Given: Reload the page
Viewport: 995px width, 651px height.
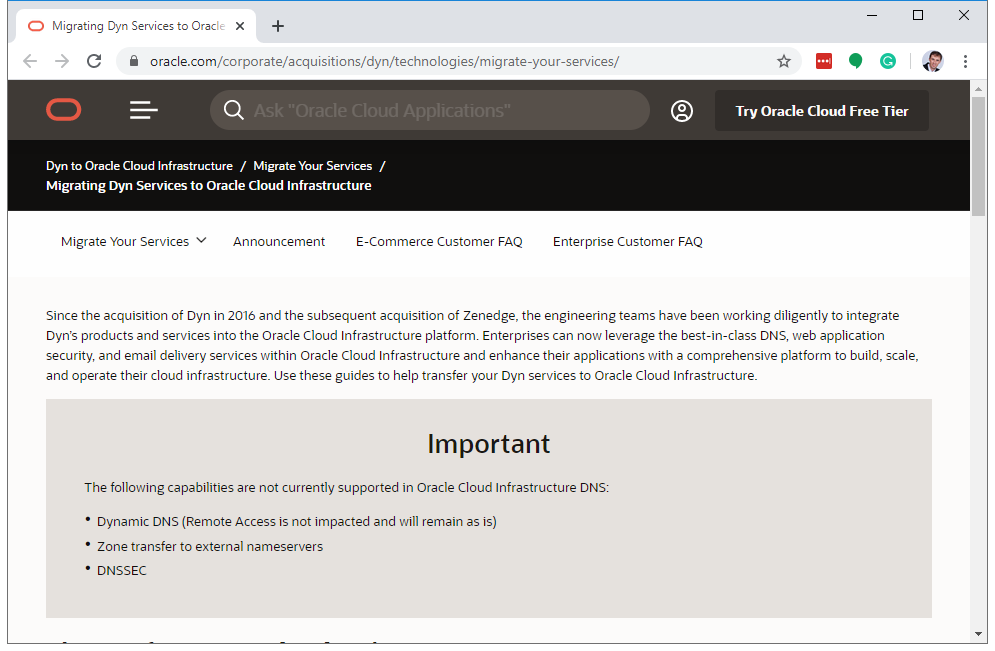Looking at the screenshot, I should click(94, 61).
